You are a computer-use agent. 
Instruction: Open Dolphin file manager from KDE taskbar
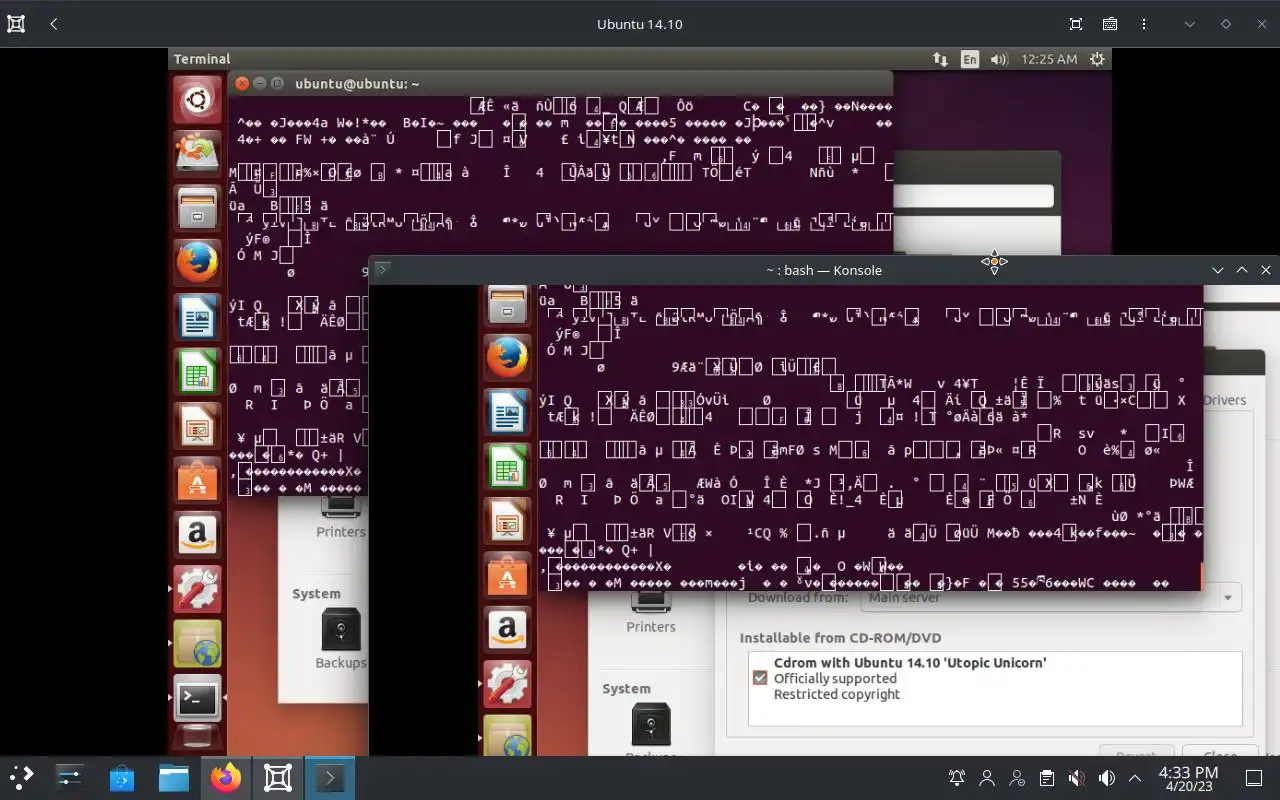point(174,777)
